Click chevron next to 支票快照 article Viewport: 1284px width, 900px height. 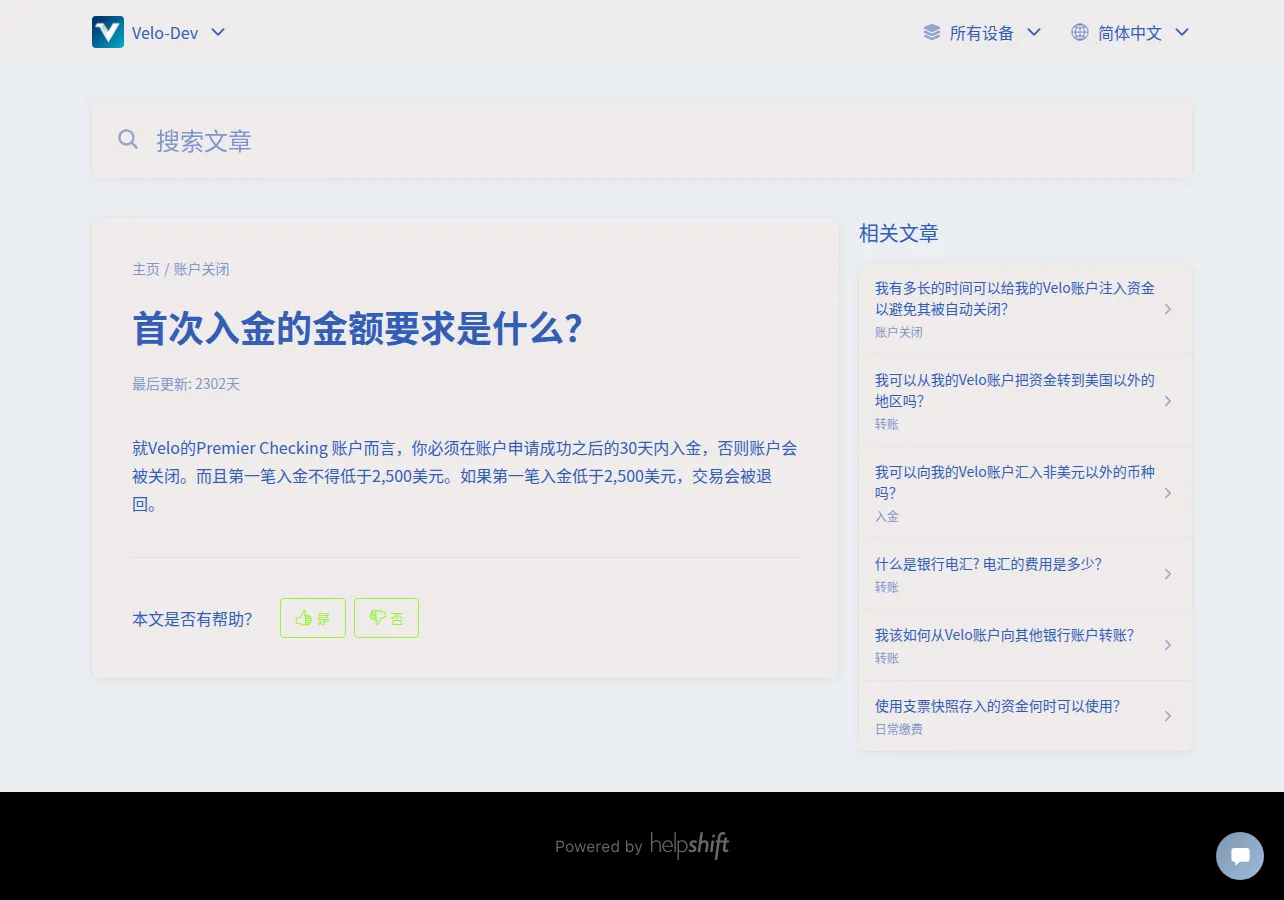pos(1168,716)
